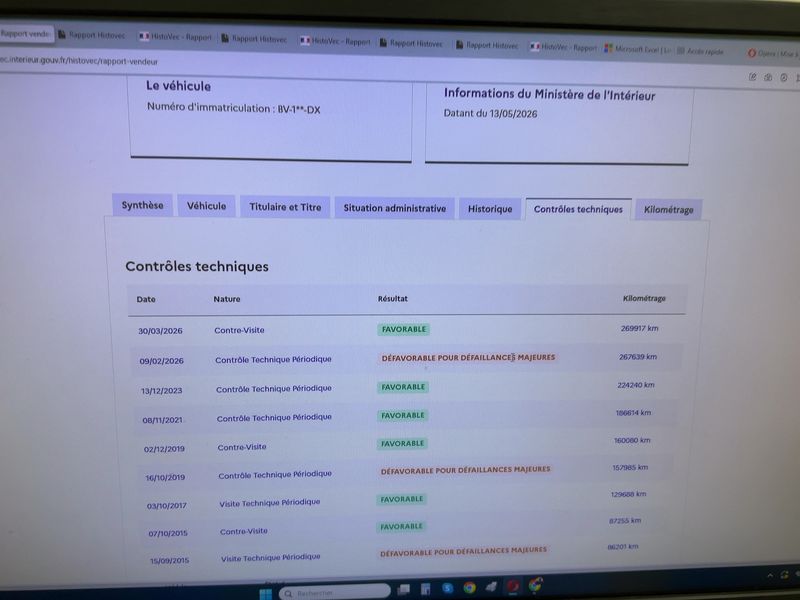The image size is (800, 600).
Task: Click the DÉFAVORABLE result for 16/10/2019
Action: click(x=465, y=470)
